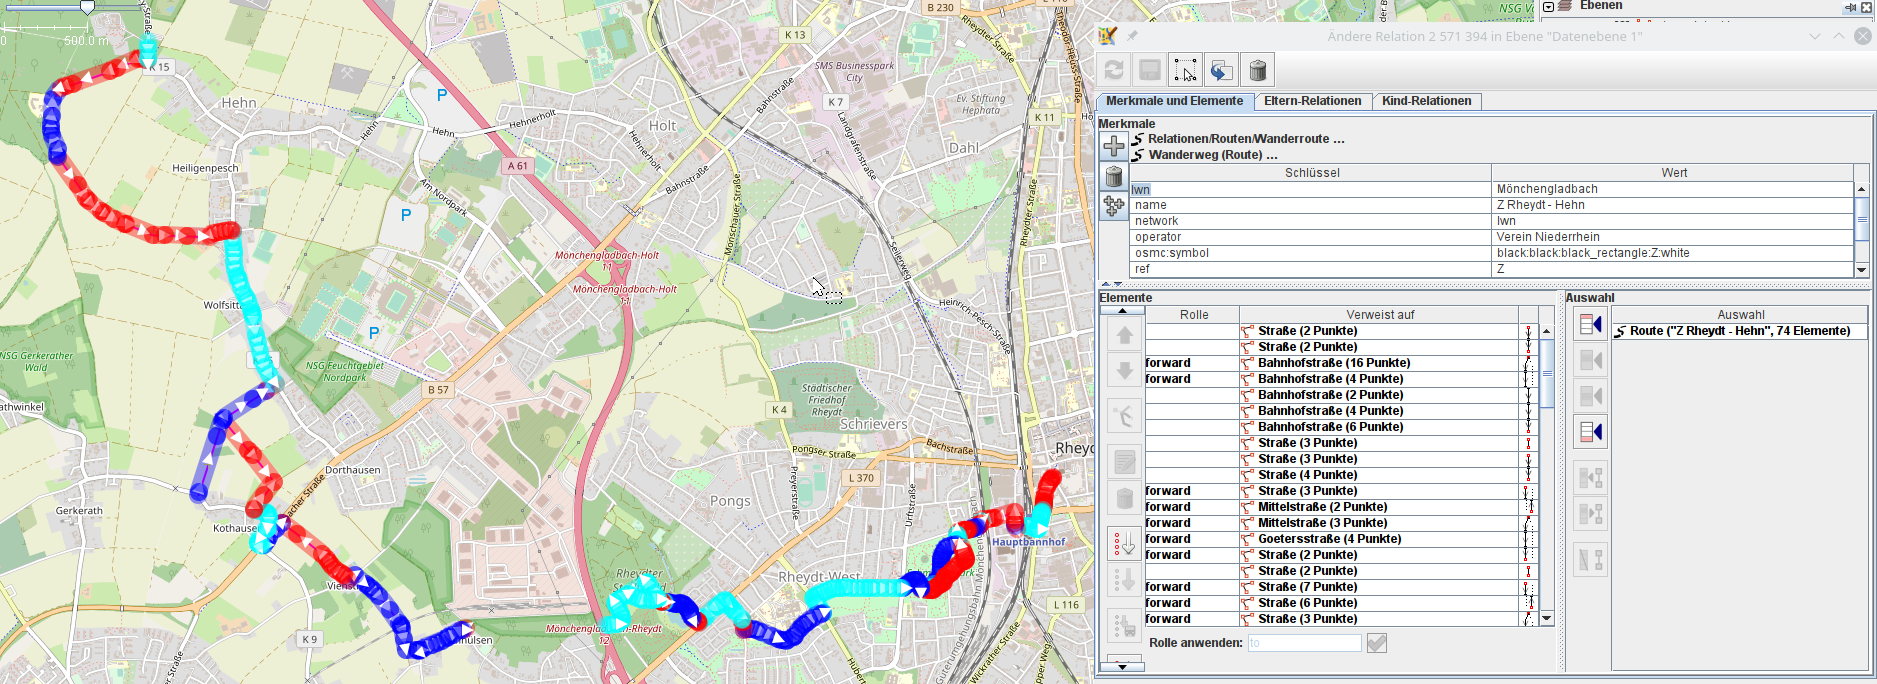Append selection to end of member list icon
This screenshot has height=684, width=1877.
pos(1590,432)
